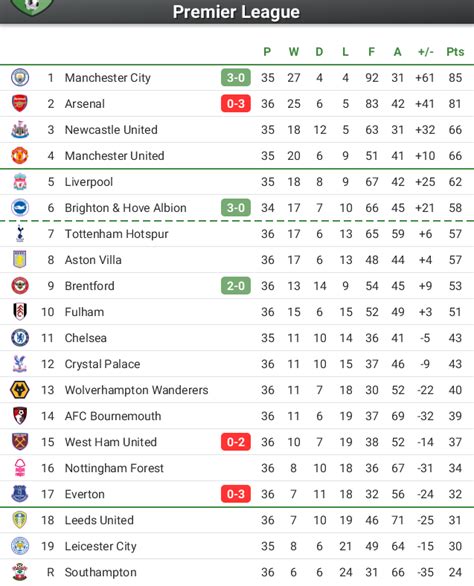Open the Everton crest icon
Image resolution: width=474 pixels, height=586 pixels.
point(20,494)
